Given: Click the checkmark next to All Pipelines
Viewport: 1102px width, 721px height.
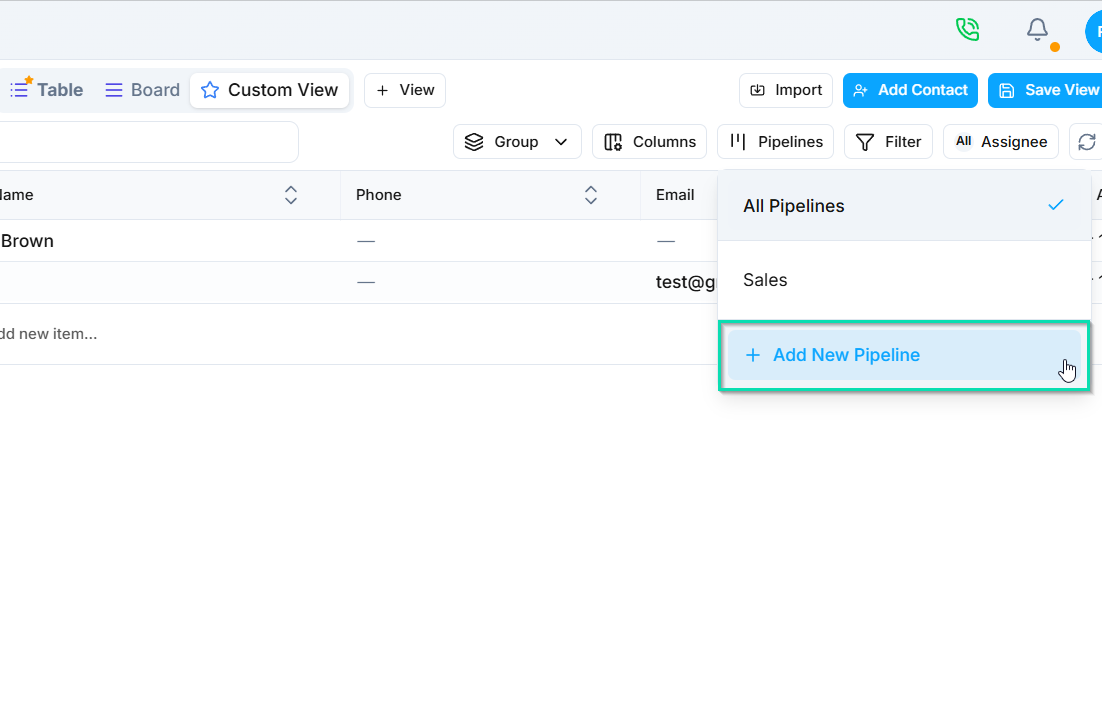Looking at the screenshot, I should 1056,205.
